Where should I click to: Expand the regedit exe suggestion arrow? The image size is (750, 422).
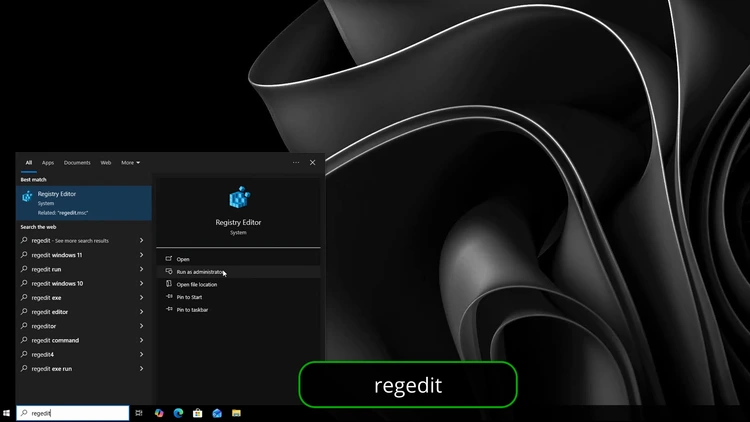[x=142, y=298]
